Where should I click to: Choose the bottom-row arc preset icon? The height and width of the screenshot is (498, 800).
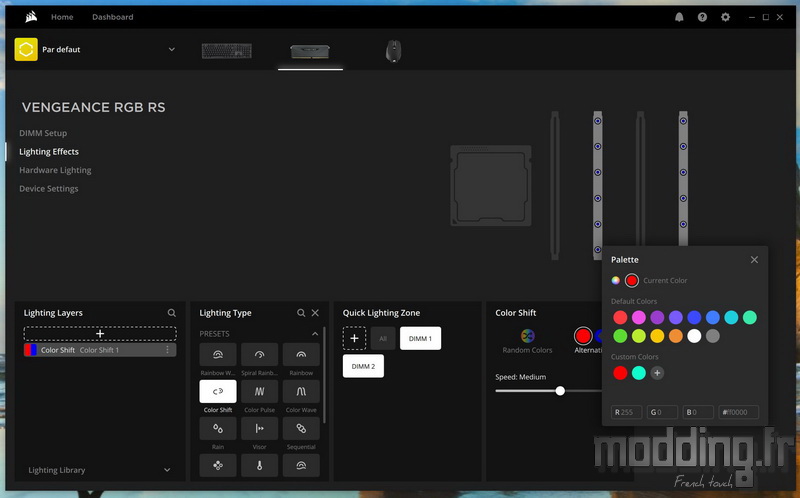[x=301, y=465]
